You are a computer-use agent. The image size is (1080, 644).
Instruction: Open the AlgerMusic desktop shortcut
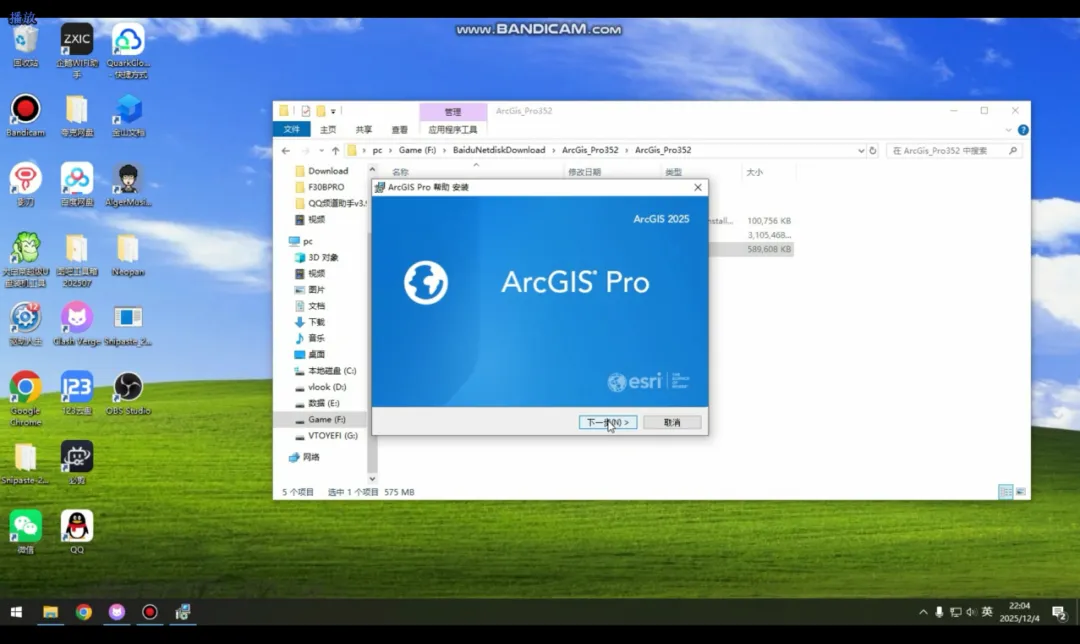(x=128, y=185)
